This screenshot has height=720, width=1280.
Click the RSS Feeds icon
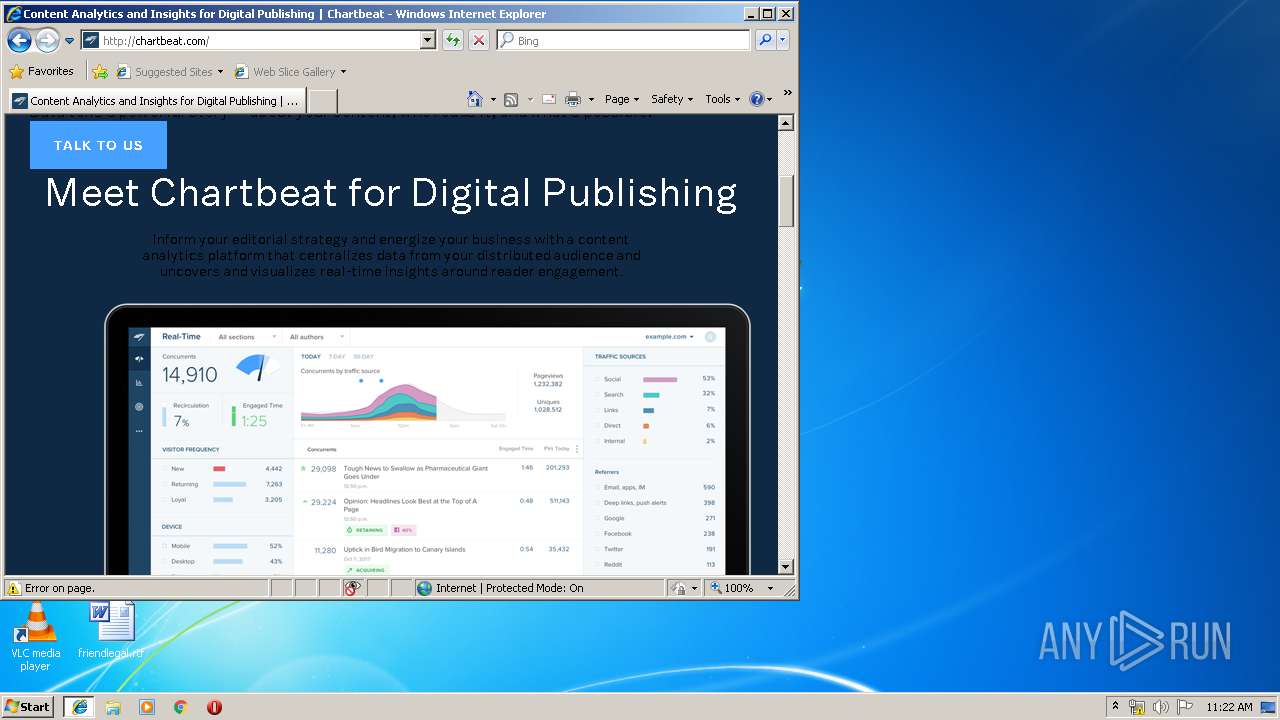click(511, 99)
